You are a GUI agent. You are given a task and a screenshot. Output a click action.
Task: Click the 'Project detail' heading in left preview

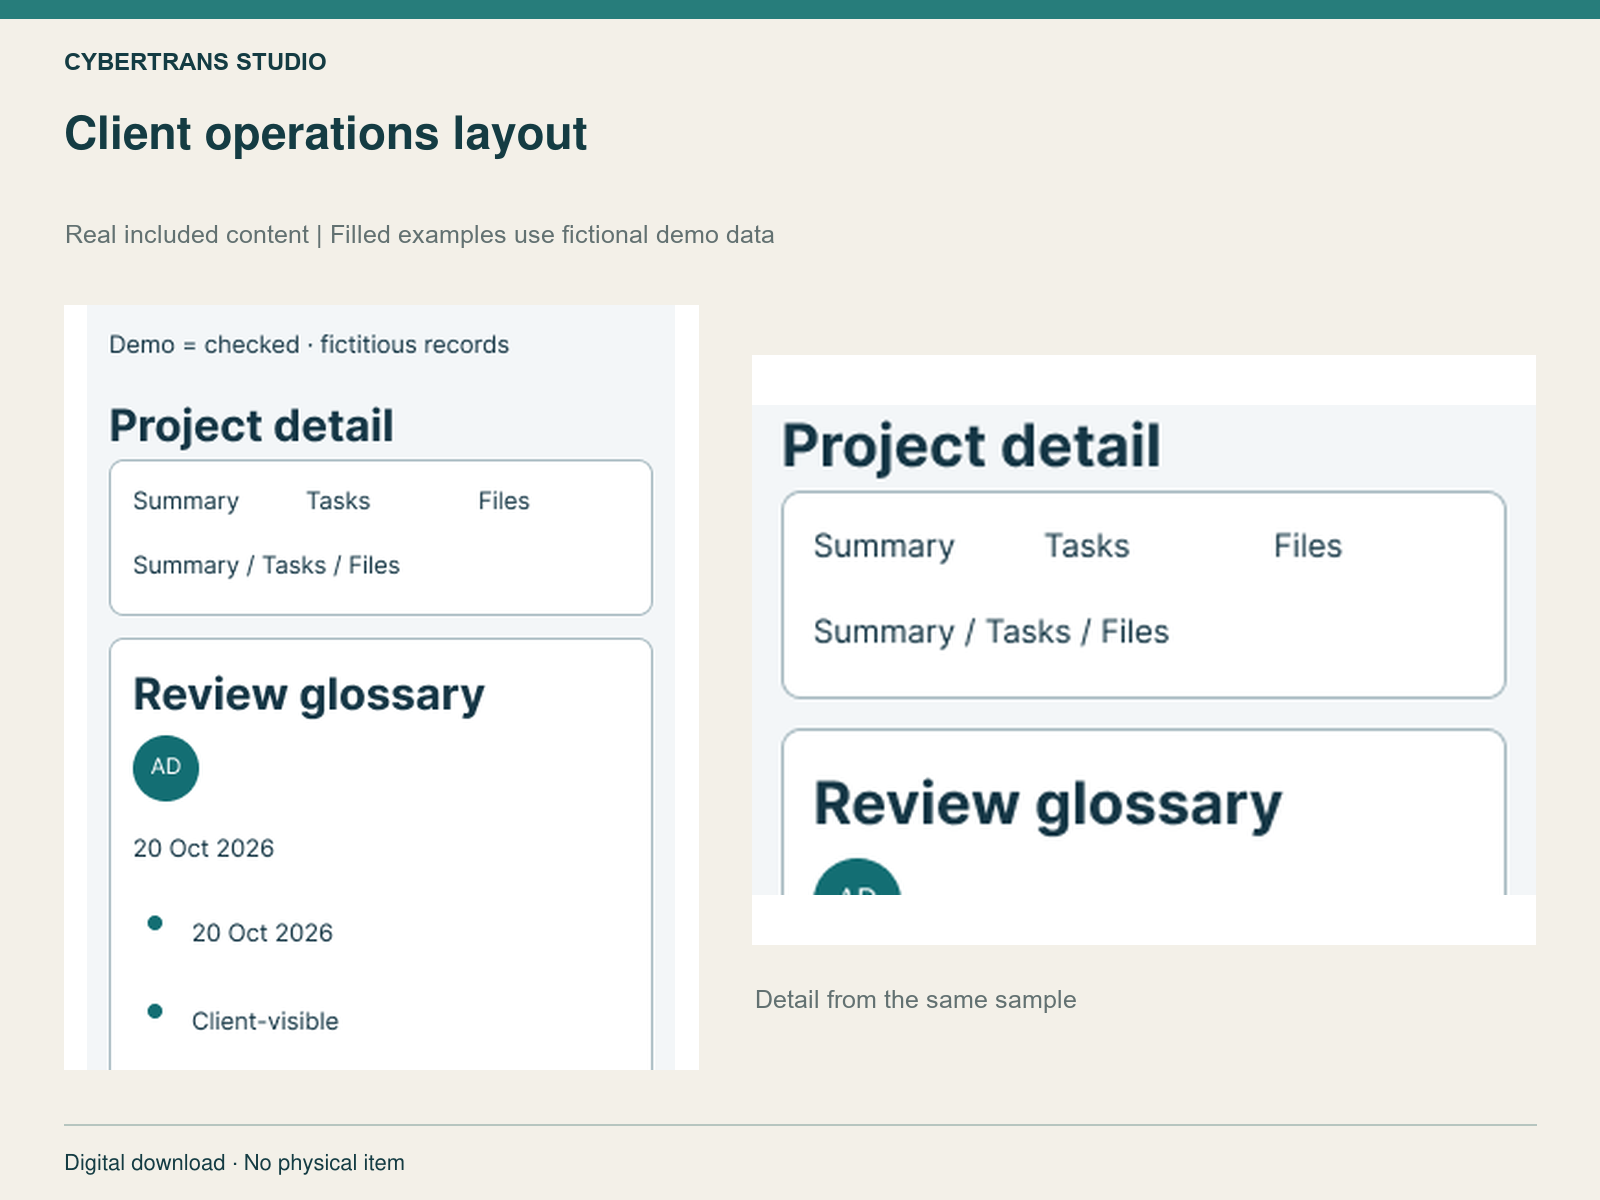(251, 426)
